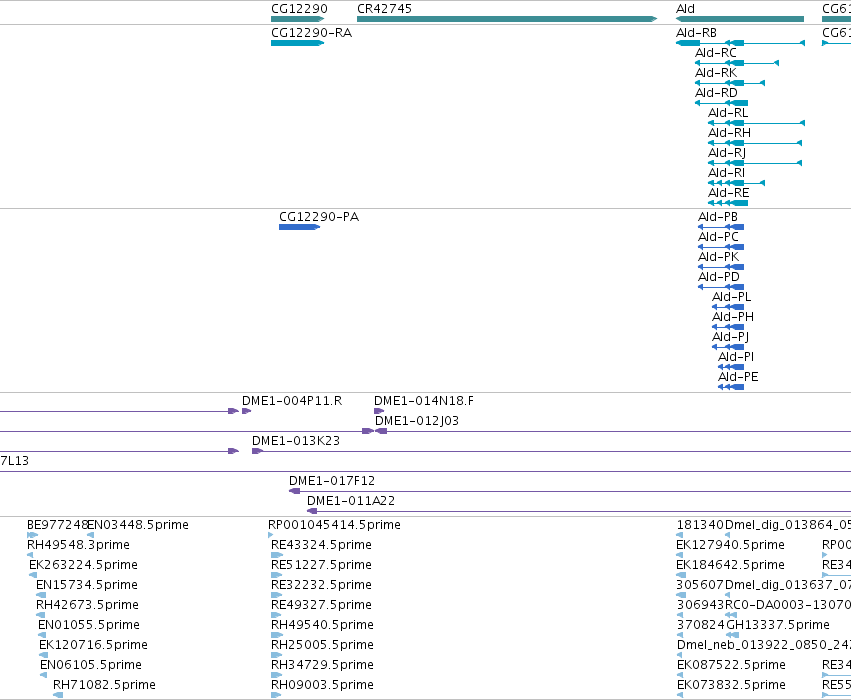
Task: Click the Ald-PD protein
Action: 721,287
